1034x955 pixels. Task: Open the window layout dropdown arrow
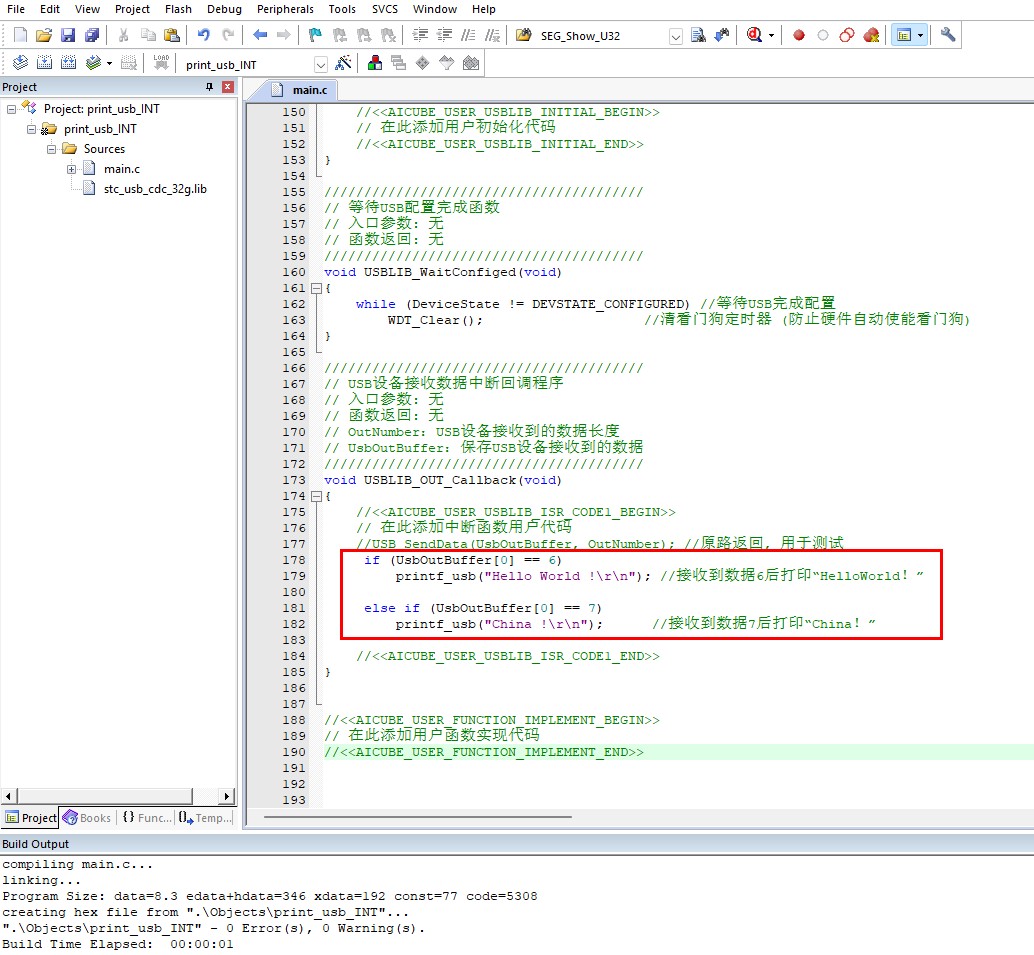click(920, 36)
